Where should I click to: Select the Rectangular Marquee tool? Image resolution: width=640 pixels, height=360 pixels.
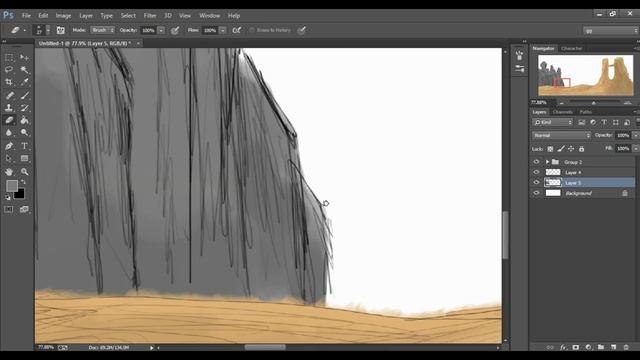(9, 58)
